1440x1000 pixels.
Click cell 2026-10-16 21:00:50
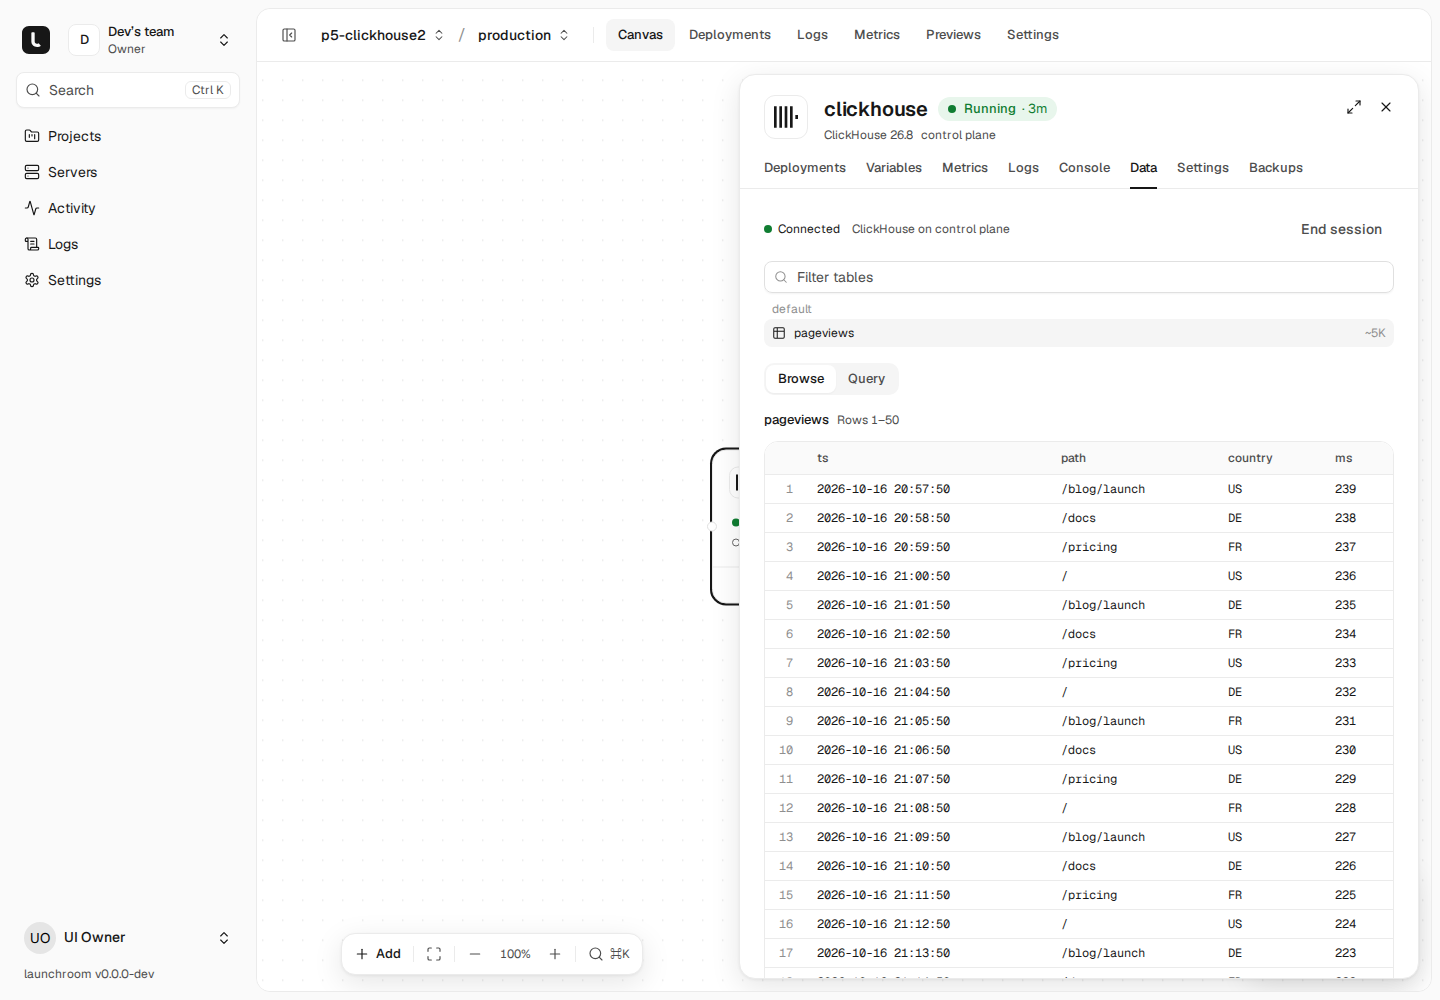coord(883,576)
